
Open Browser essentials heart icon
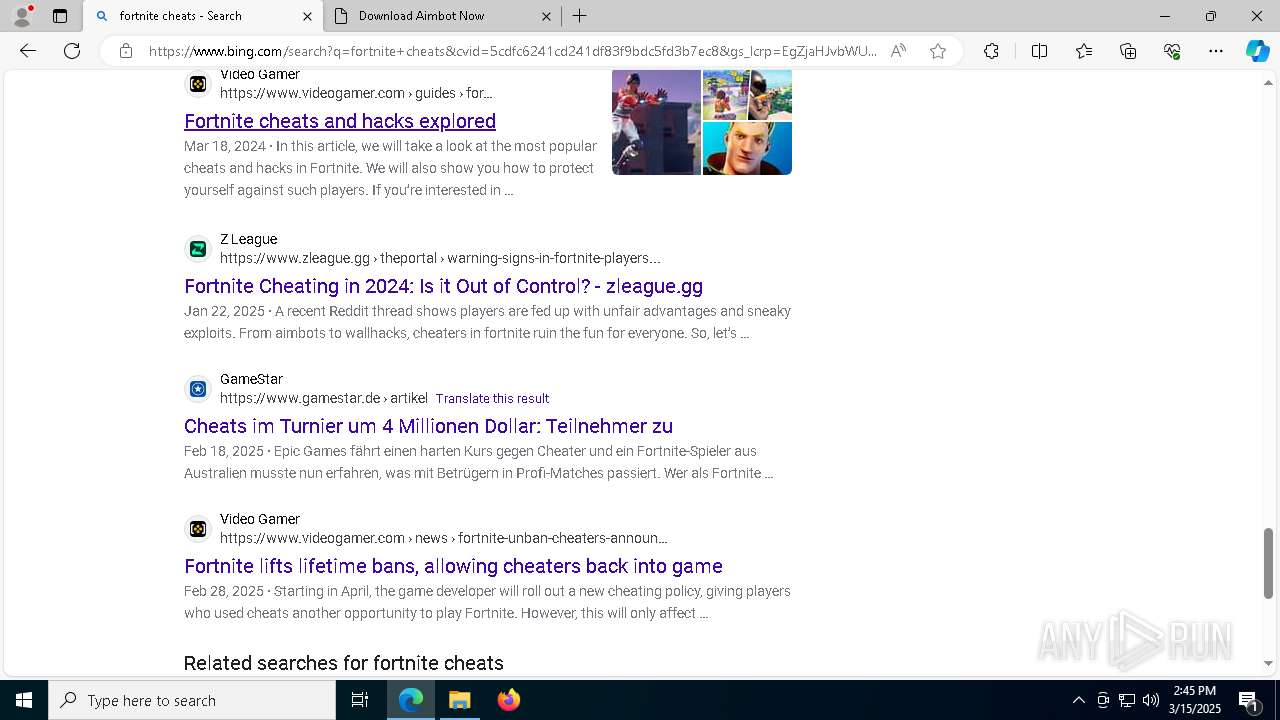1172,51
